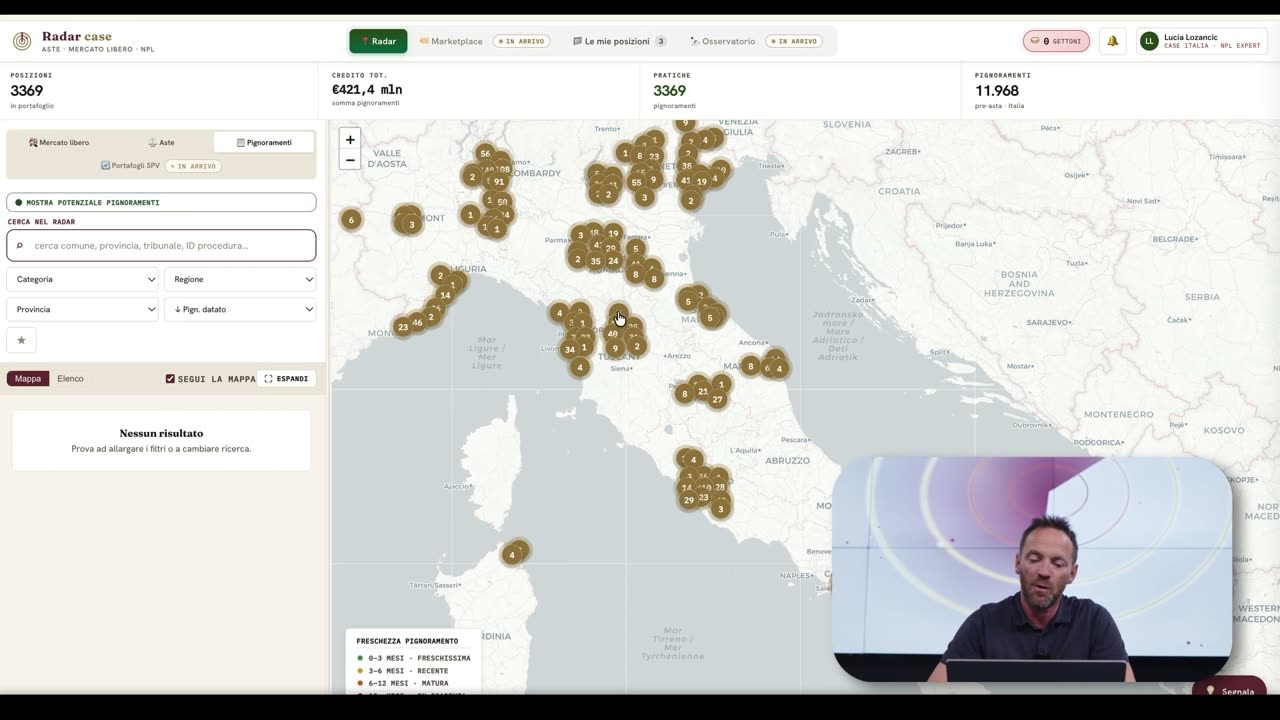The image size is (1280, 720).
Task: Select the map cluster labeled 91
Action: [x=499, y=182]
